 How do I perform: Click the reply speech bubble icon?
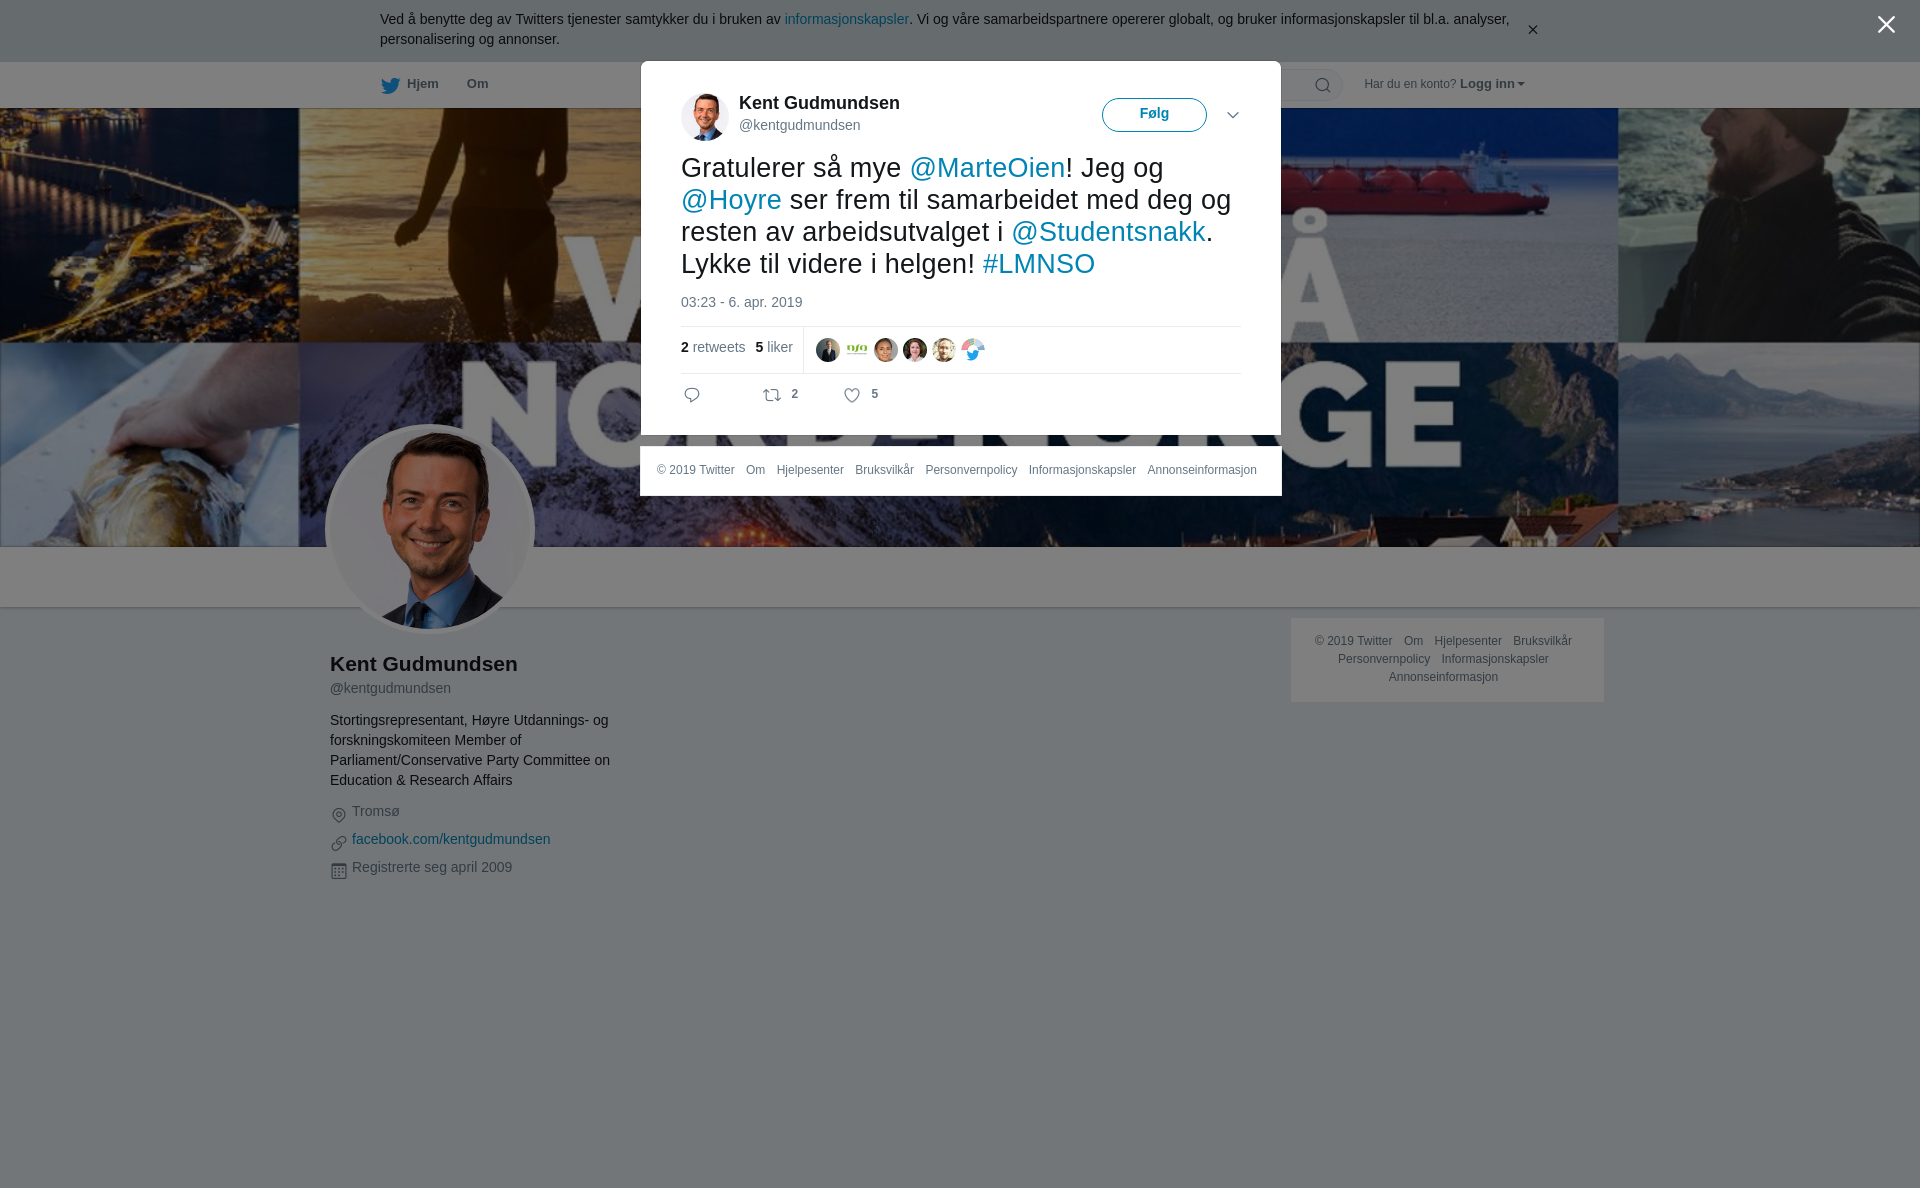pos(692,395)
